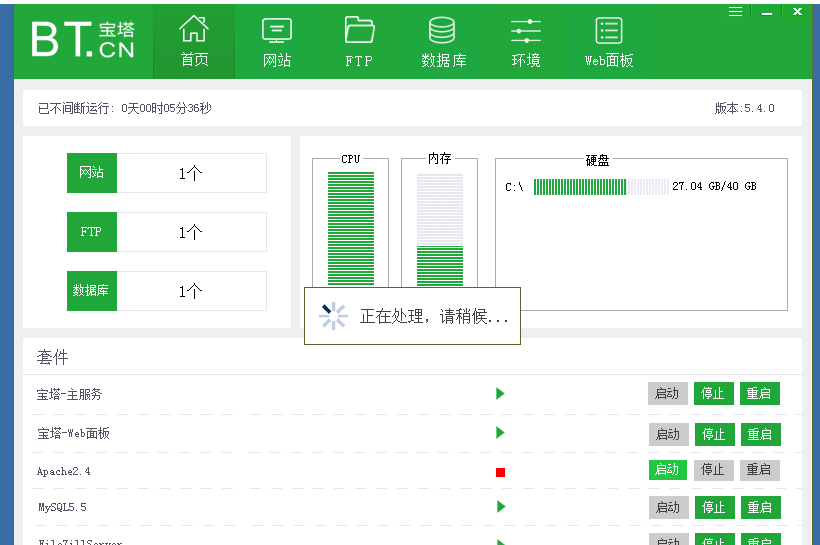
Task: Go to the 数据库 tab
Action: tap(443, 41)
